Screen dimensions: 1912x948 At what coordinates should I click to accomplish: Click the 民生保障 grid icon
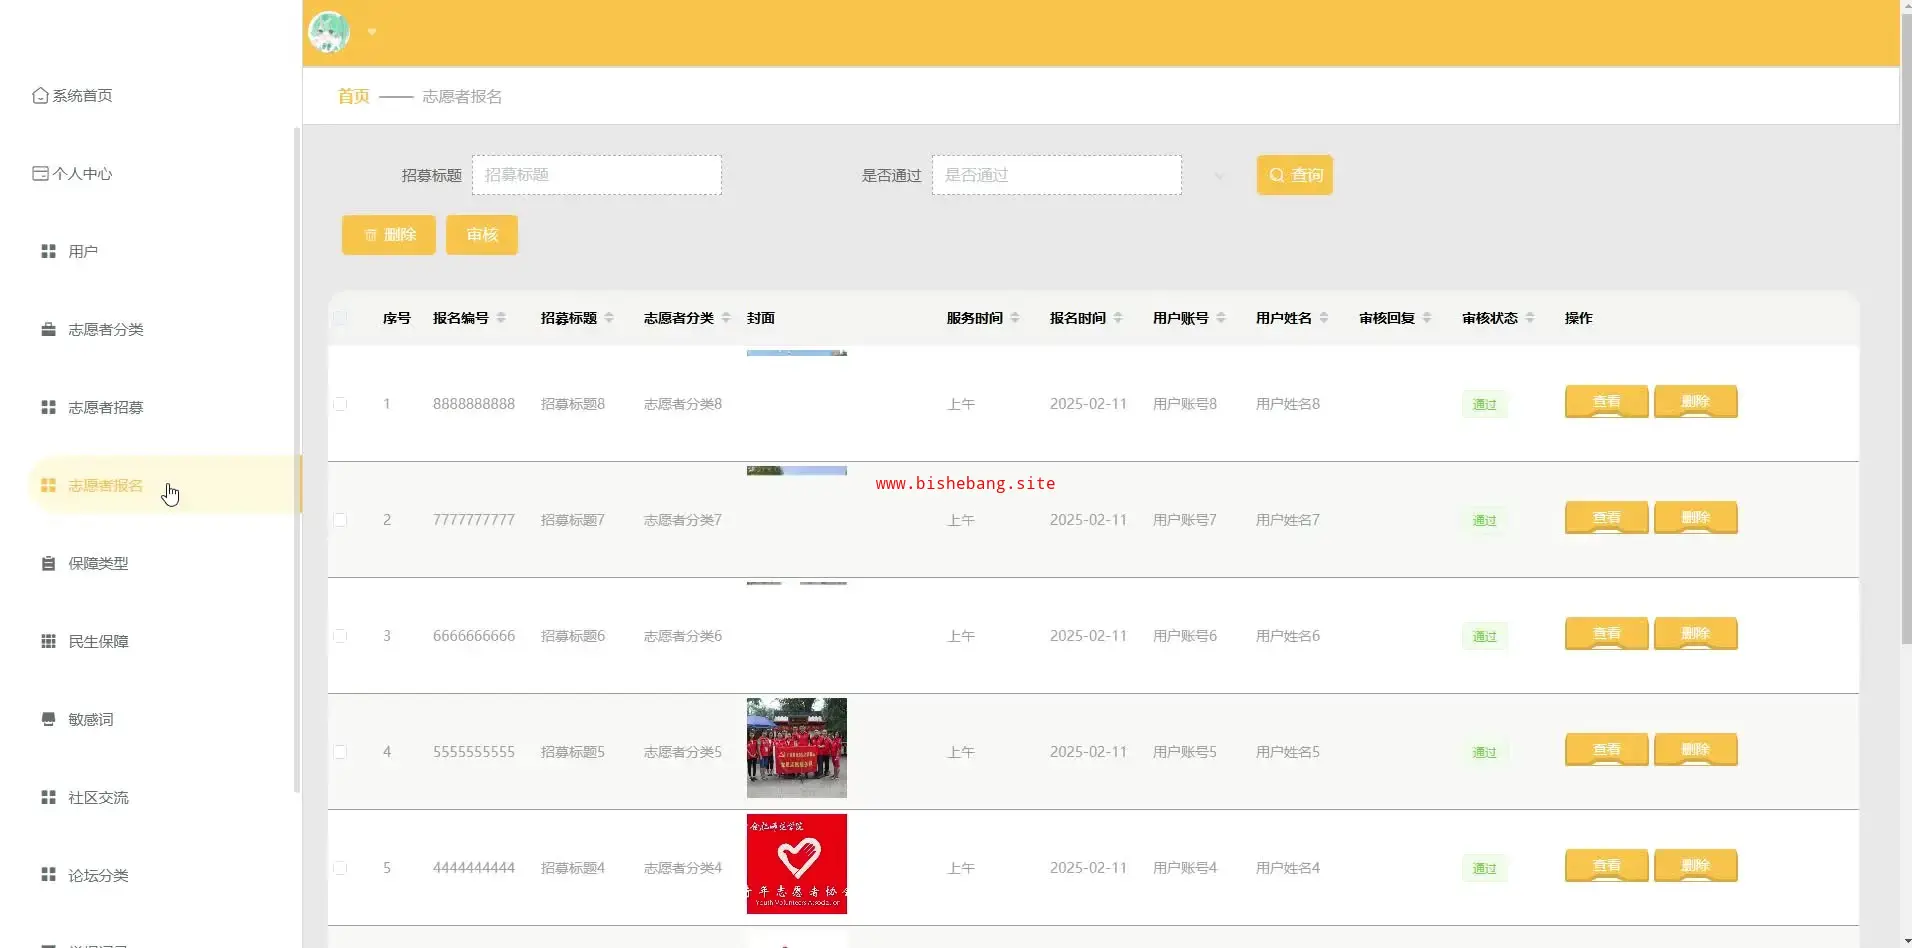[x=48, y=642]
